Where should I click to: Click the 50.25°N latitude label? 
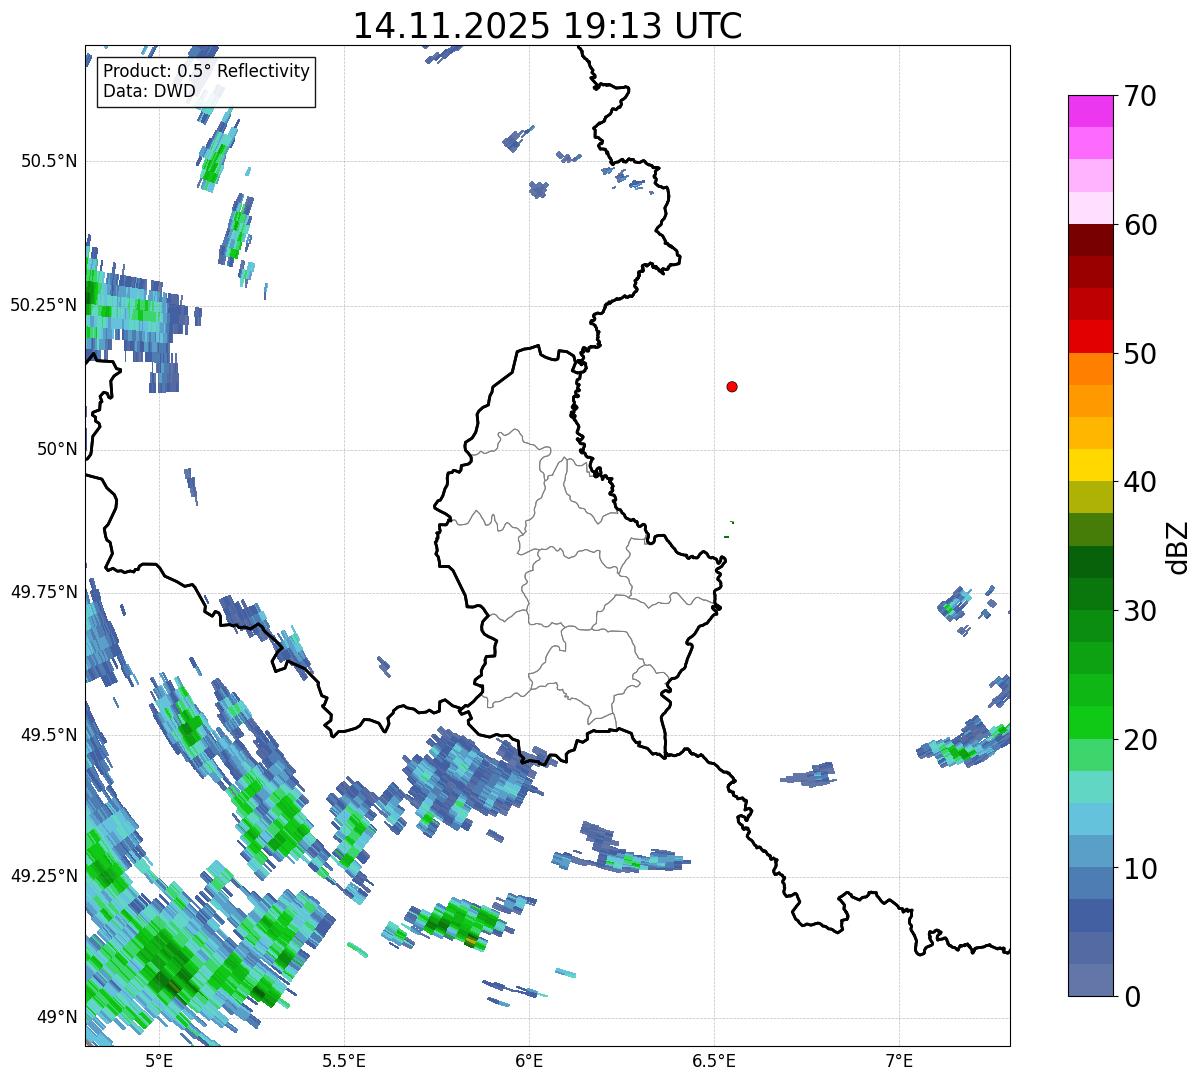[x=44, y=305]
